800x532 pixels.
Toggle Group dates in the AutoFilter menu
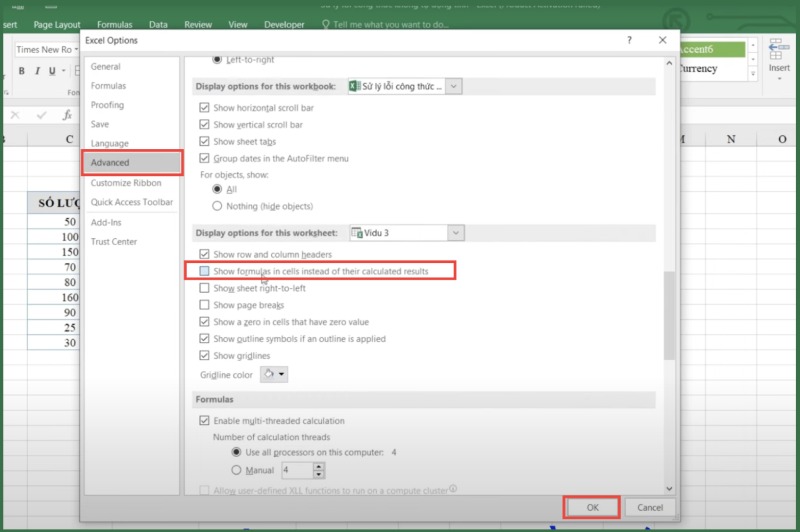point(204,158)
